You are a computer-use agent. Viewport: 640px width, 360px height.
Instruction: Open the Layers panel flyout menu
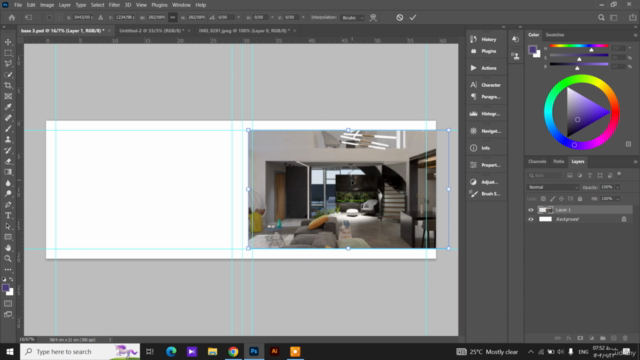tap(635, 162)
